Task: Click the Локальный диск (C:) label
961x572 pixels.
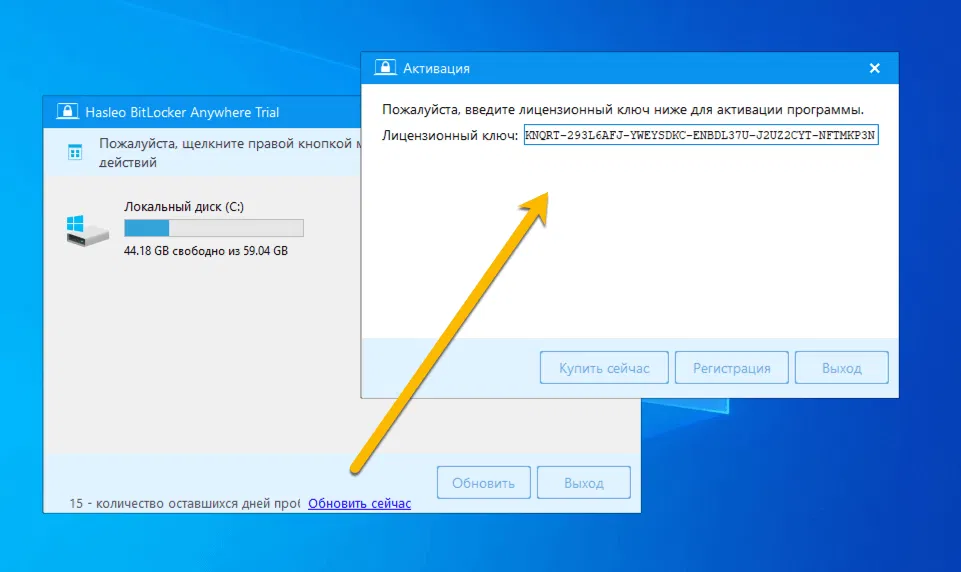Action: [x=184, y=207]
